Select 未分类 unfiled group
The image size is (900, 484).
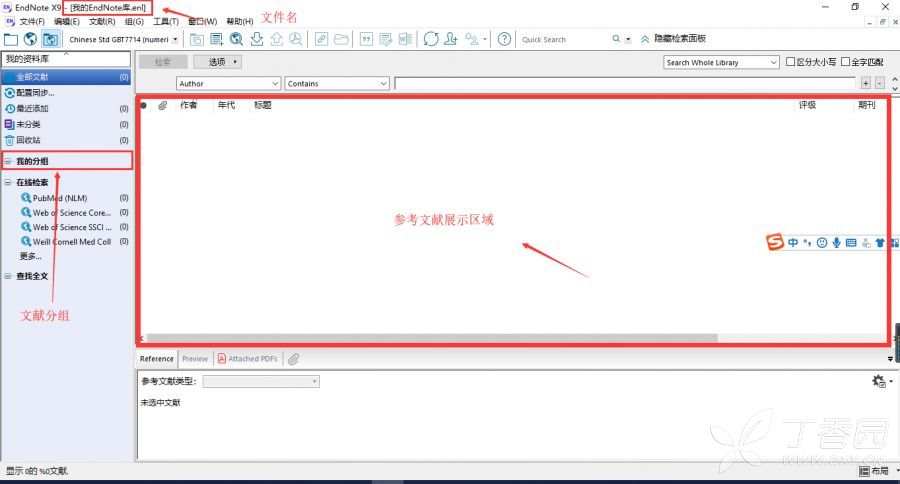[x=67, y=124]
